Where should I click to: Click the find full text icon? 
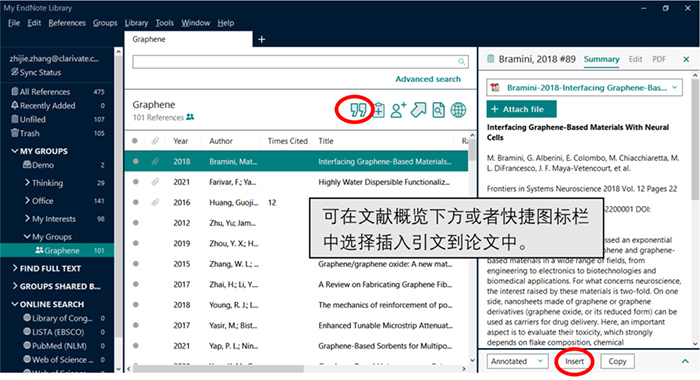pyautogui.click(x=438, y=110)
